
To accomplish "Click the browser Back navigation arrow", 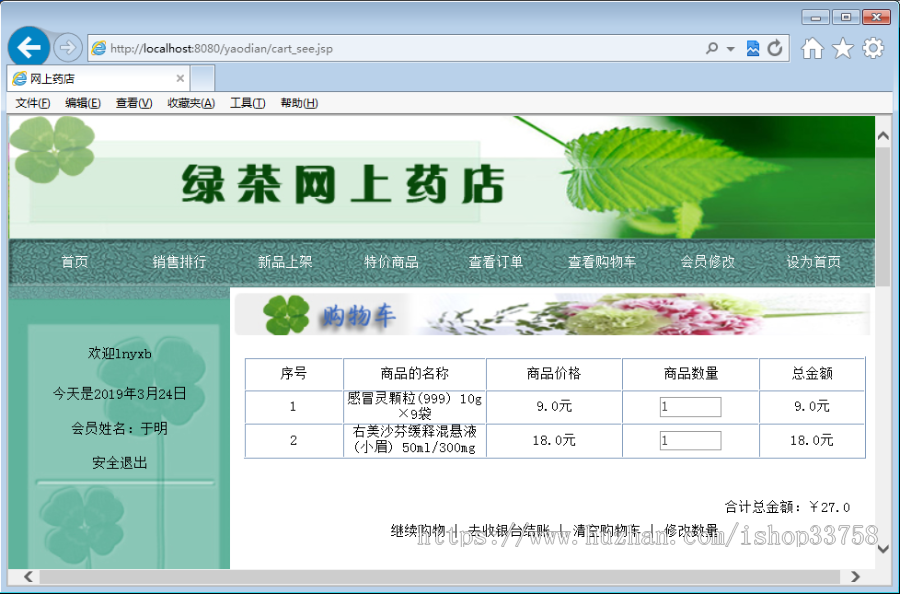I will pos(30,47).
